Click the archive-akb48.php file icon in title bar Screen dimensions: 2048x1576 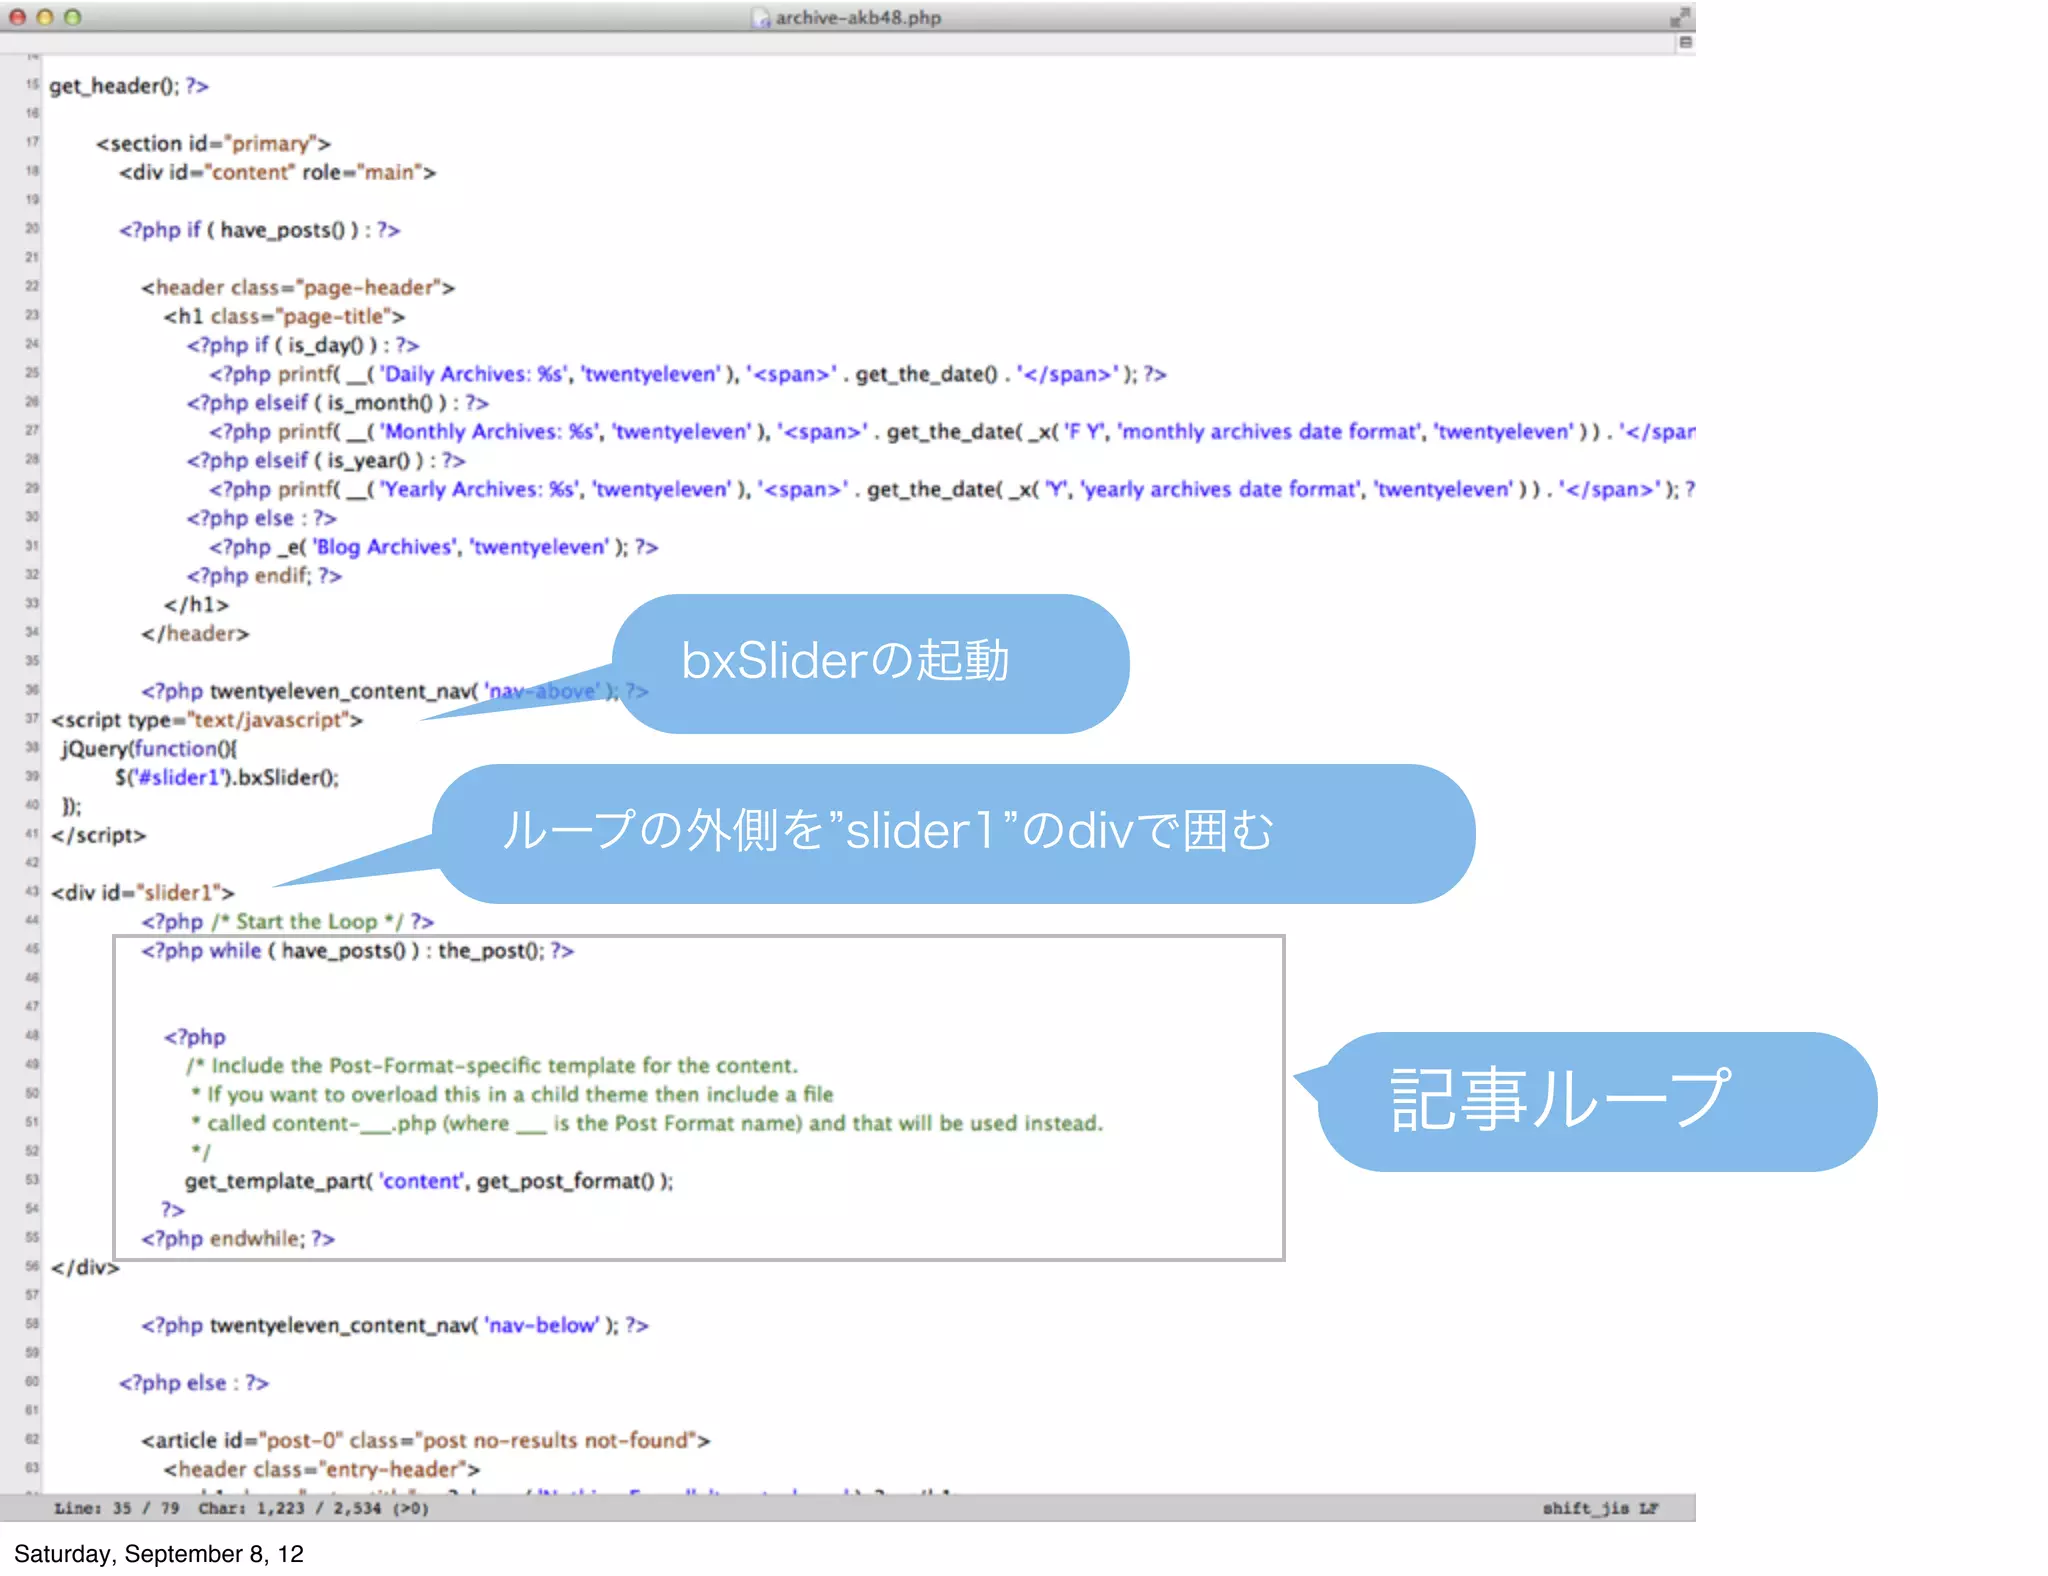(761, 17)
